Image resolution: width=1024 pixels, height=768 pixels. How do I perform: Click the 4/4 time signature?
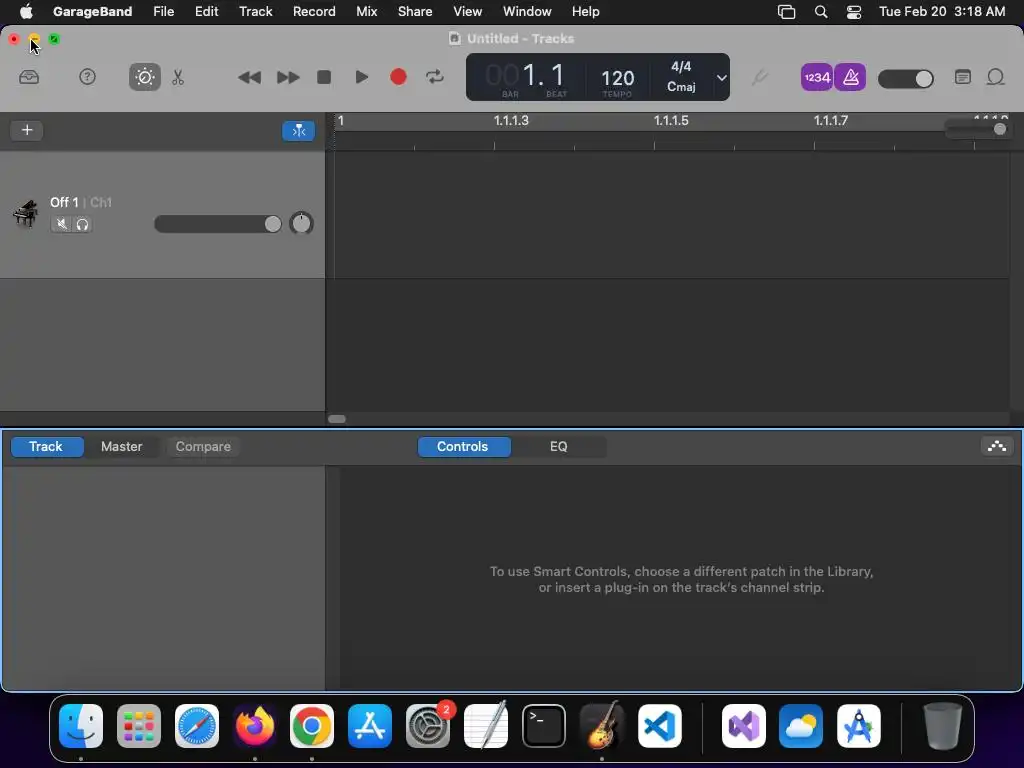pos(680,67)
